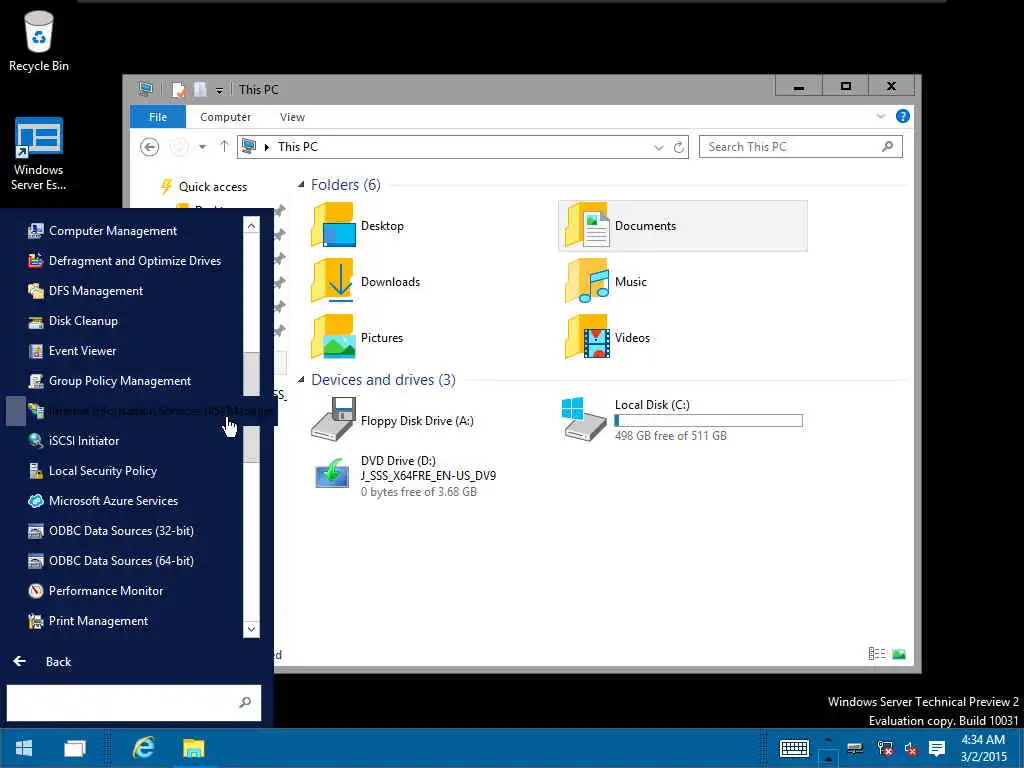Image resolution: width=1024 pixels, height=768 pixels.
Task: Start Disk Cleanup
Action: 124,321
